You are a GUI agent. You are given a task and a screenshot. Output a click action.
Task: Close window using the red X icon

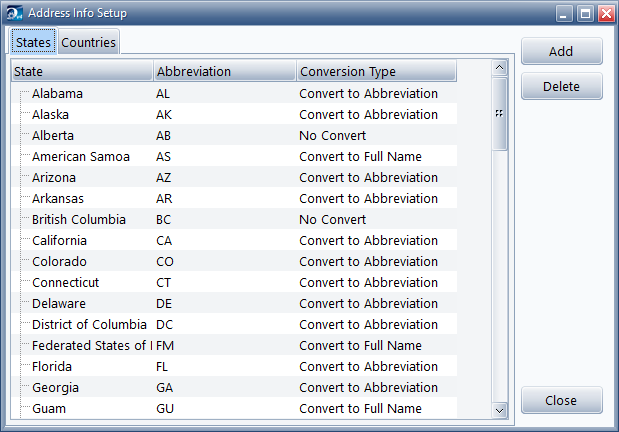(605, 14)
